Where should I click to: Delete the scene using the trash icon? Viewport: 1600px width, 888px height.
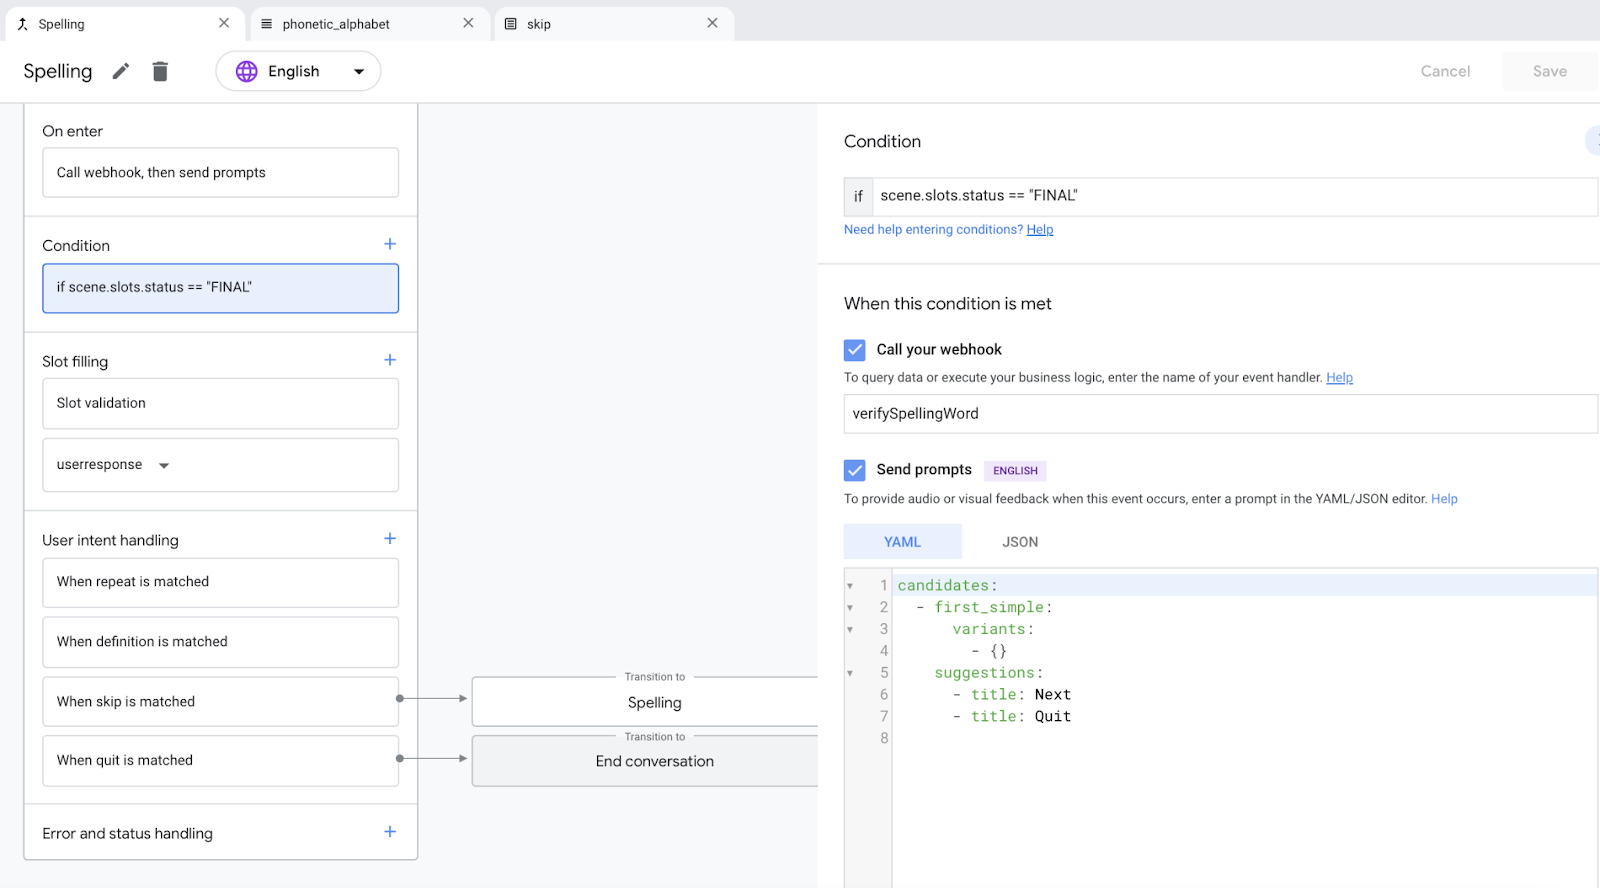coord(160,71)
